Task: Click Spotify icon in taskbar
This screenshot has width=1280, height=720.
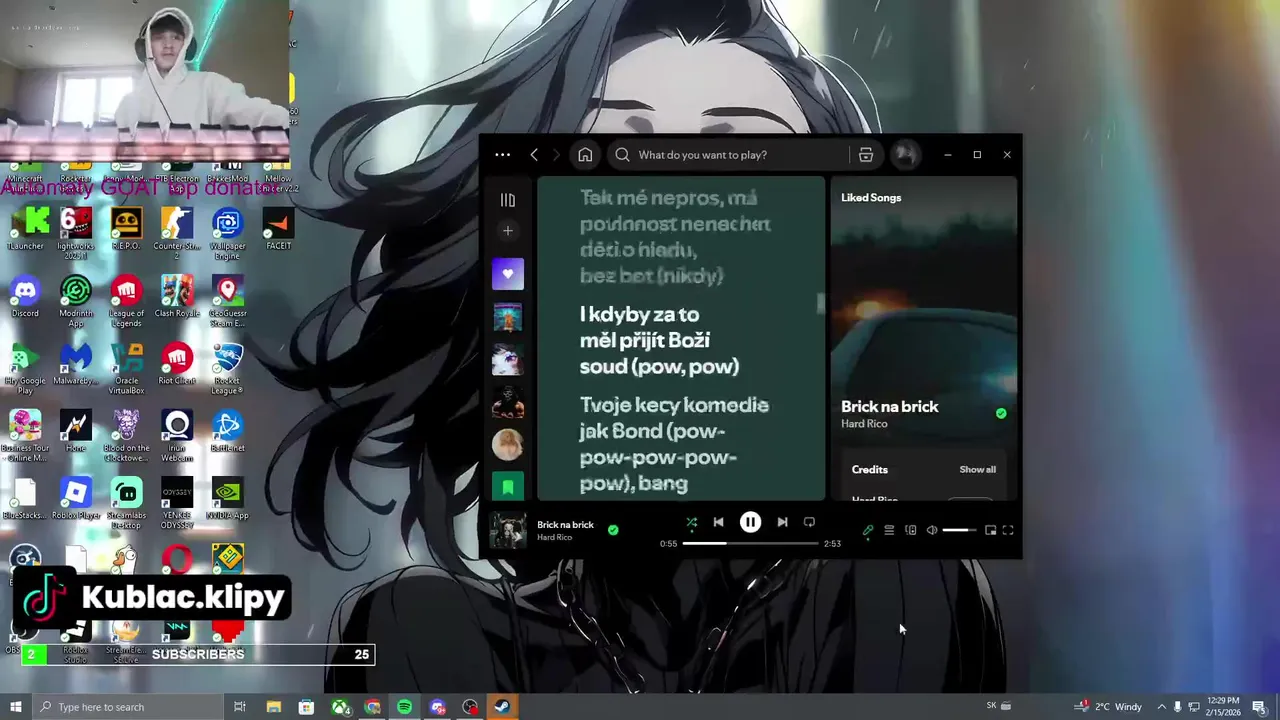Action: [x=404, y=707]
